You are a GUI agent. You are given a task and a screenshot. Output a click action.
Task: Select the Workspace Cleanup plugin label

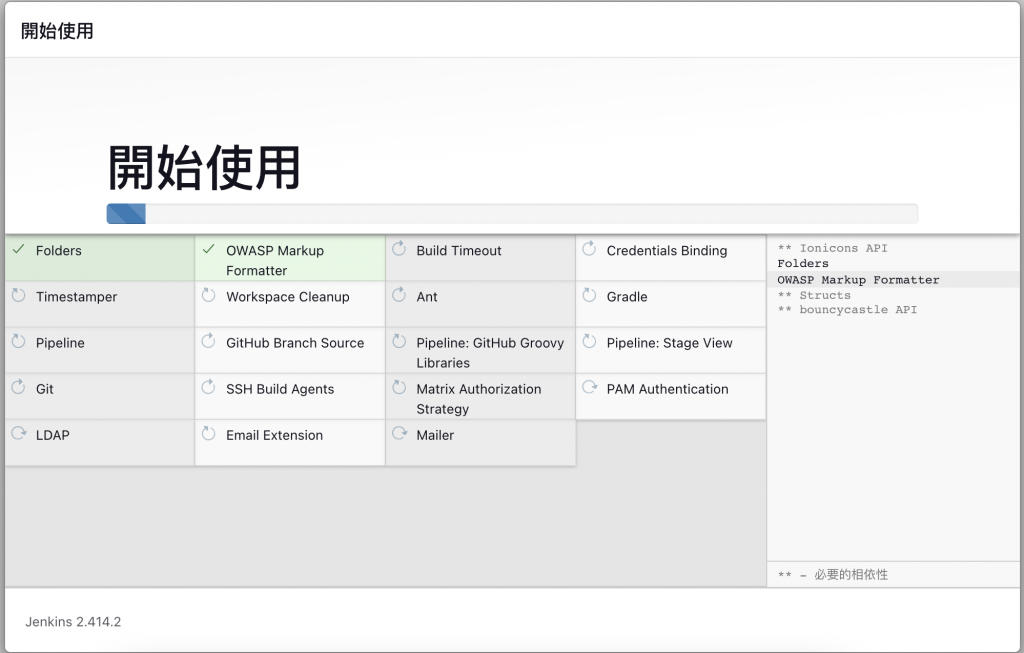click(x=288, y=297)
